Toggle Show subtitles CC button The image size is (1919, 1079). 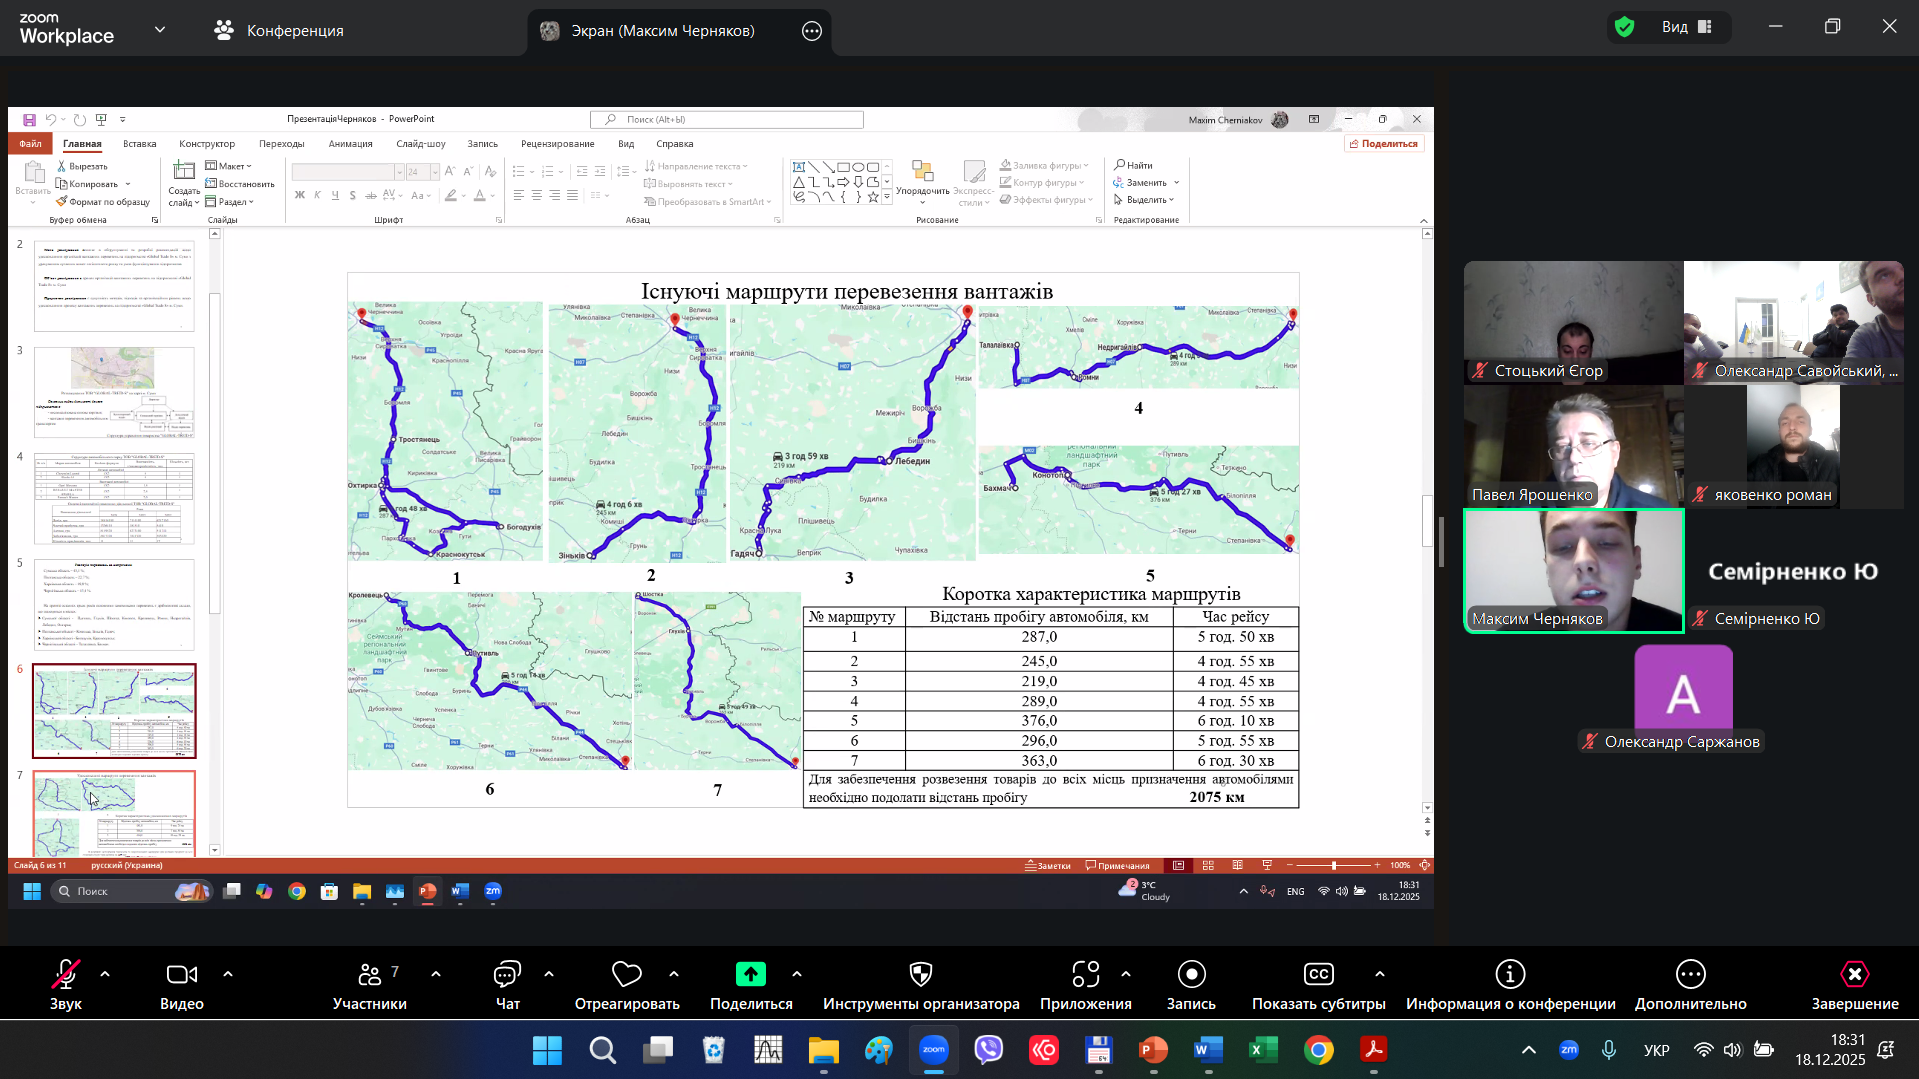(x=1318, y=975)
